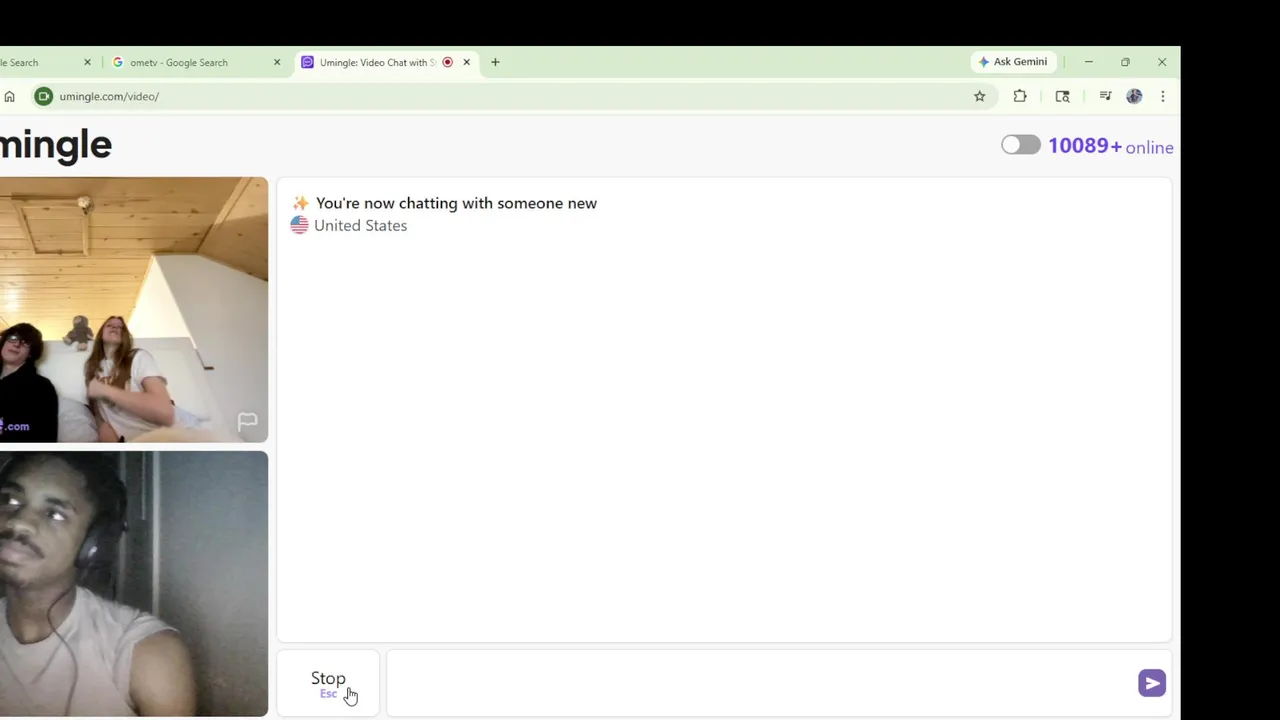Open the Chrome profile avatar
The height and width of the screenshot is (720, 1280).
pyautogui.click(x=1134, y=96)
